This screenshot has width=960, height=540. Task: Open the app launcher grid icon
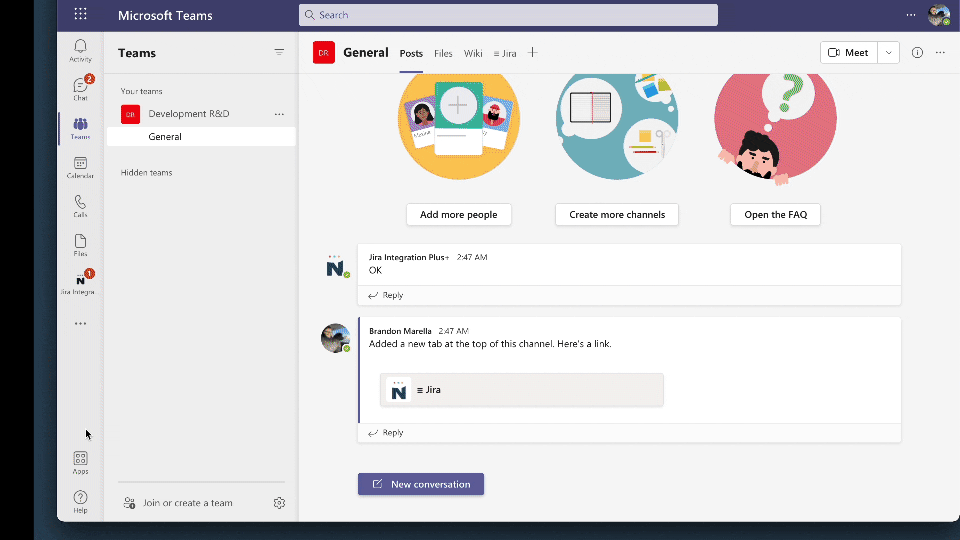click(80, 14)
